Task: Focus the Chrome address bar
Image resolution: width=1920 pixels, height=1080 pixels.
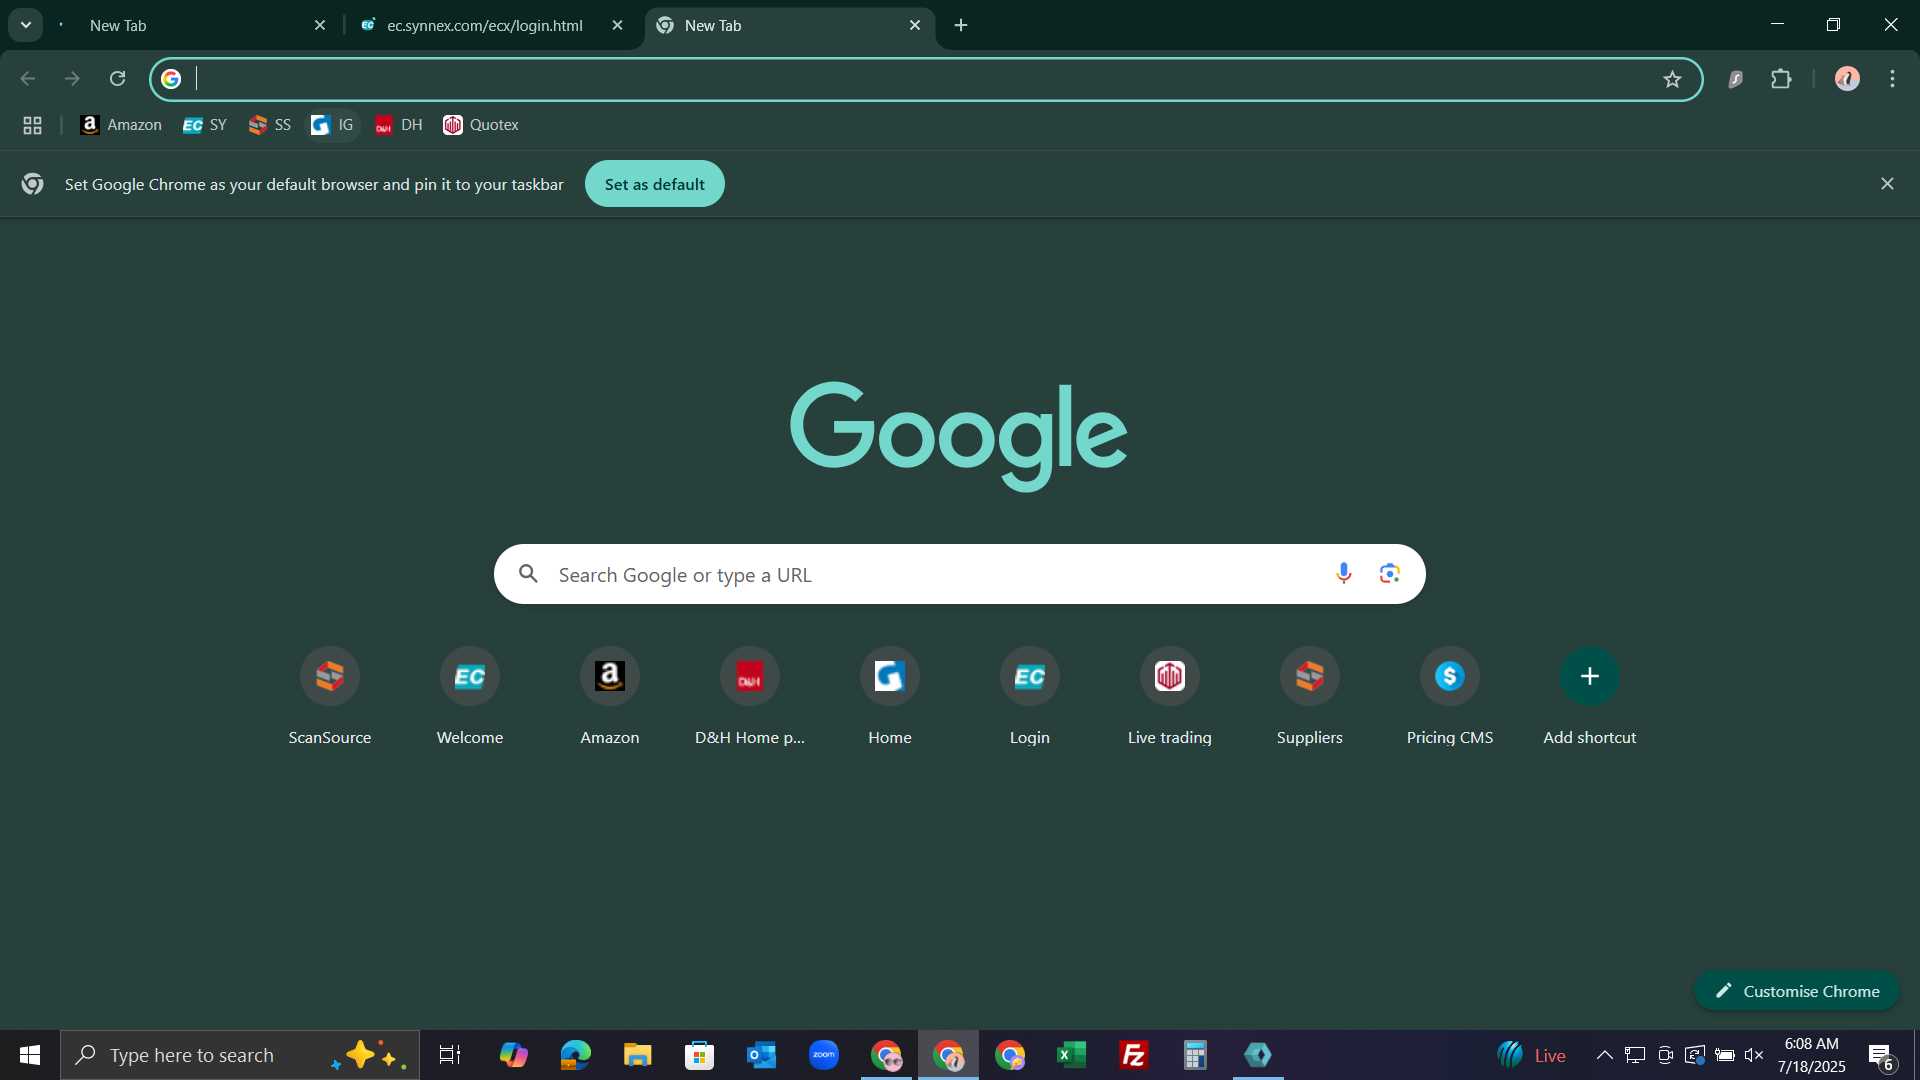Action: [925, 79]
